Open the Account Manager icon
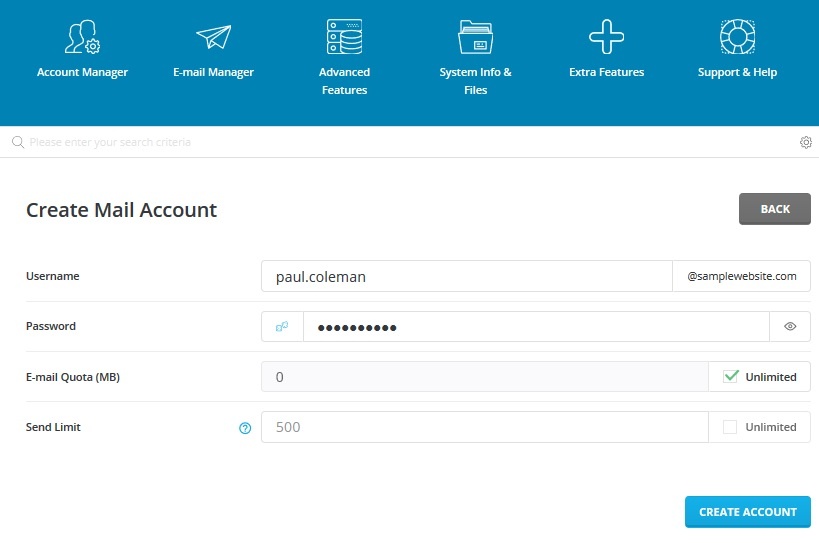819x543 pixels. 83,37
